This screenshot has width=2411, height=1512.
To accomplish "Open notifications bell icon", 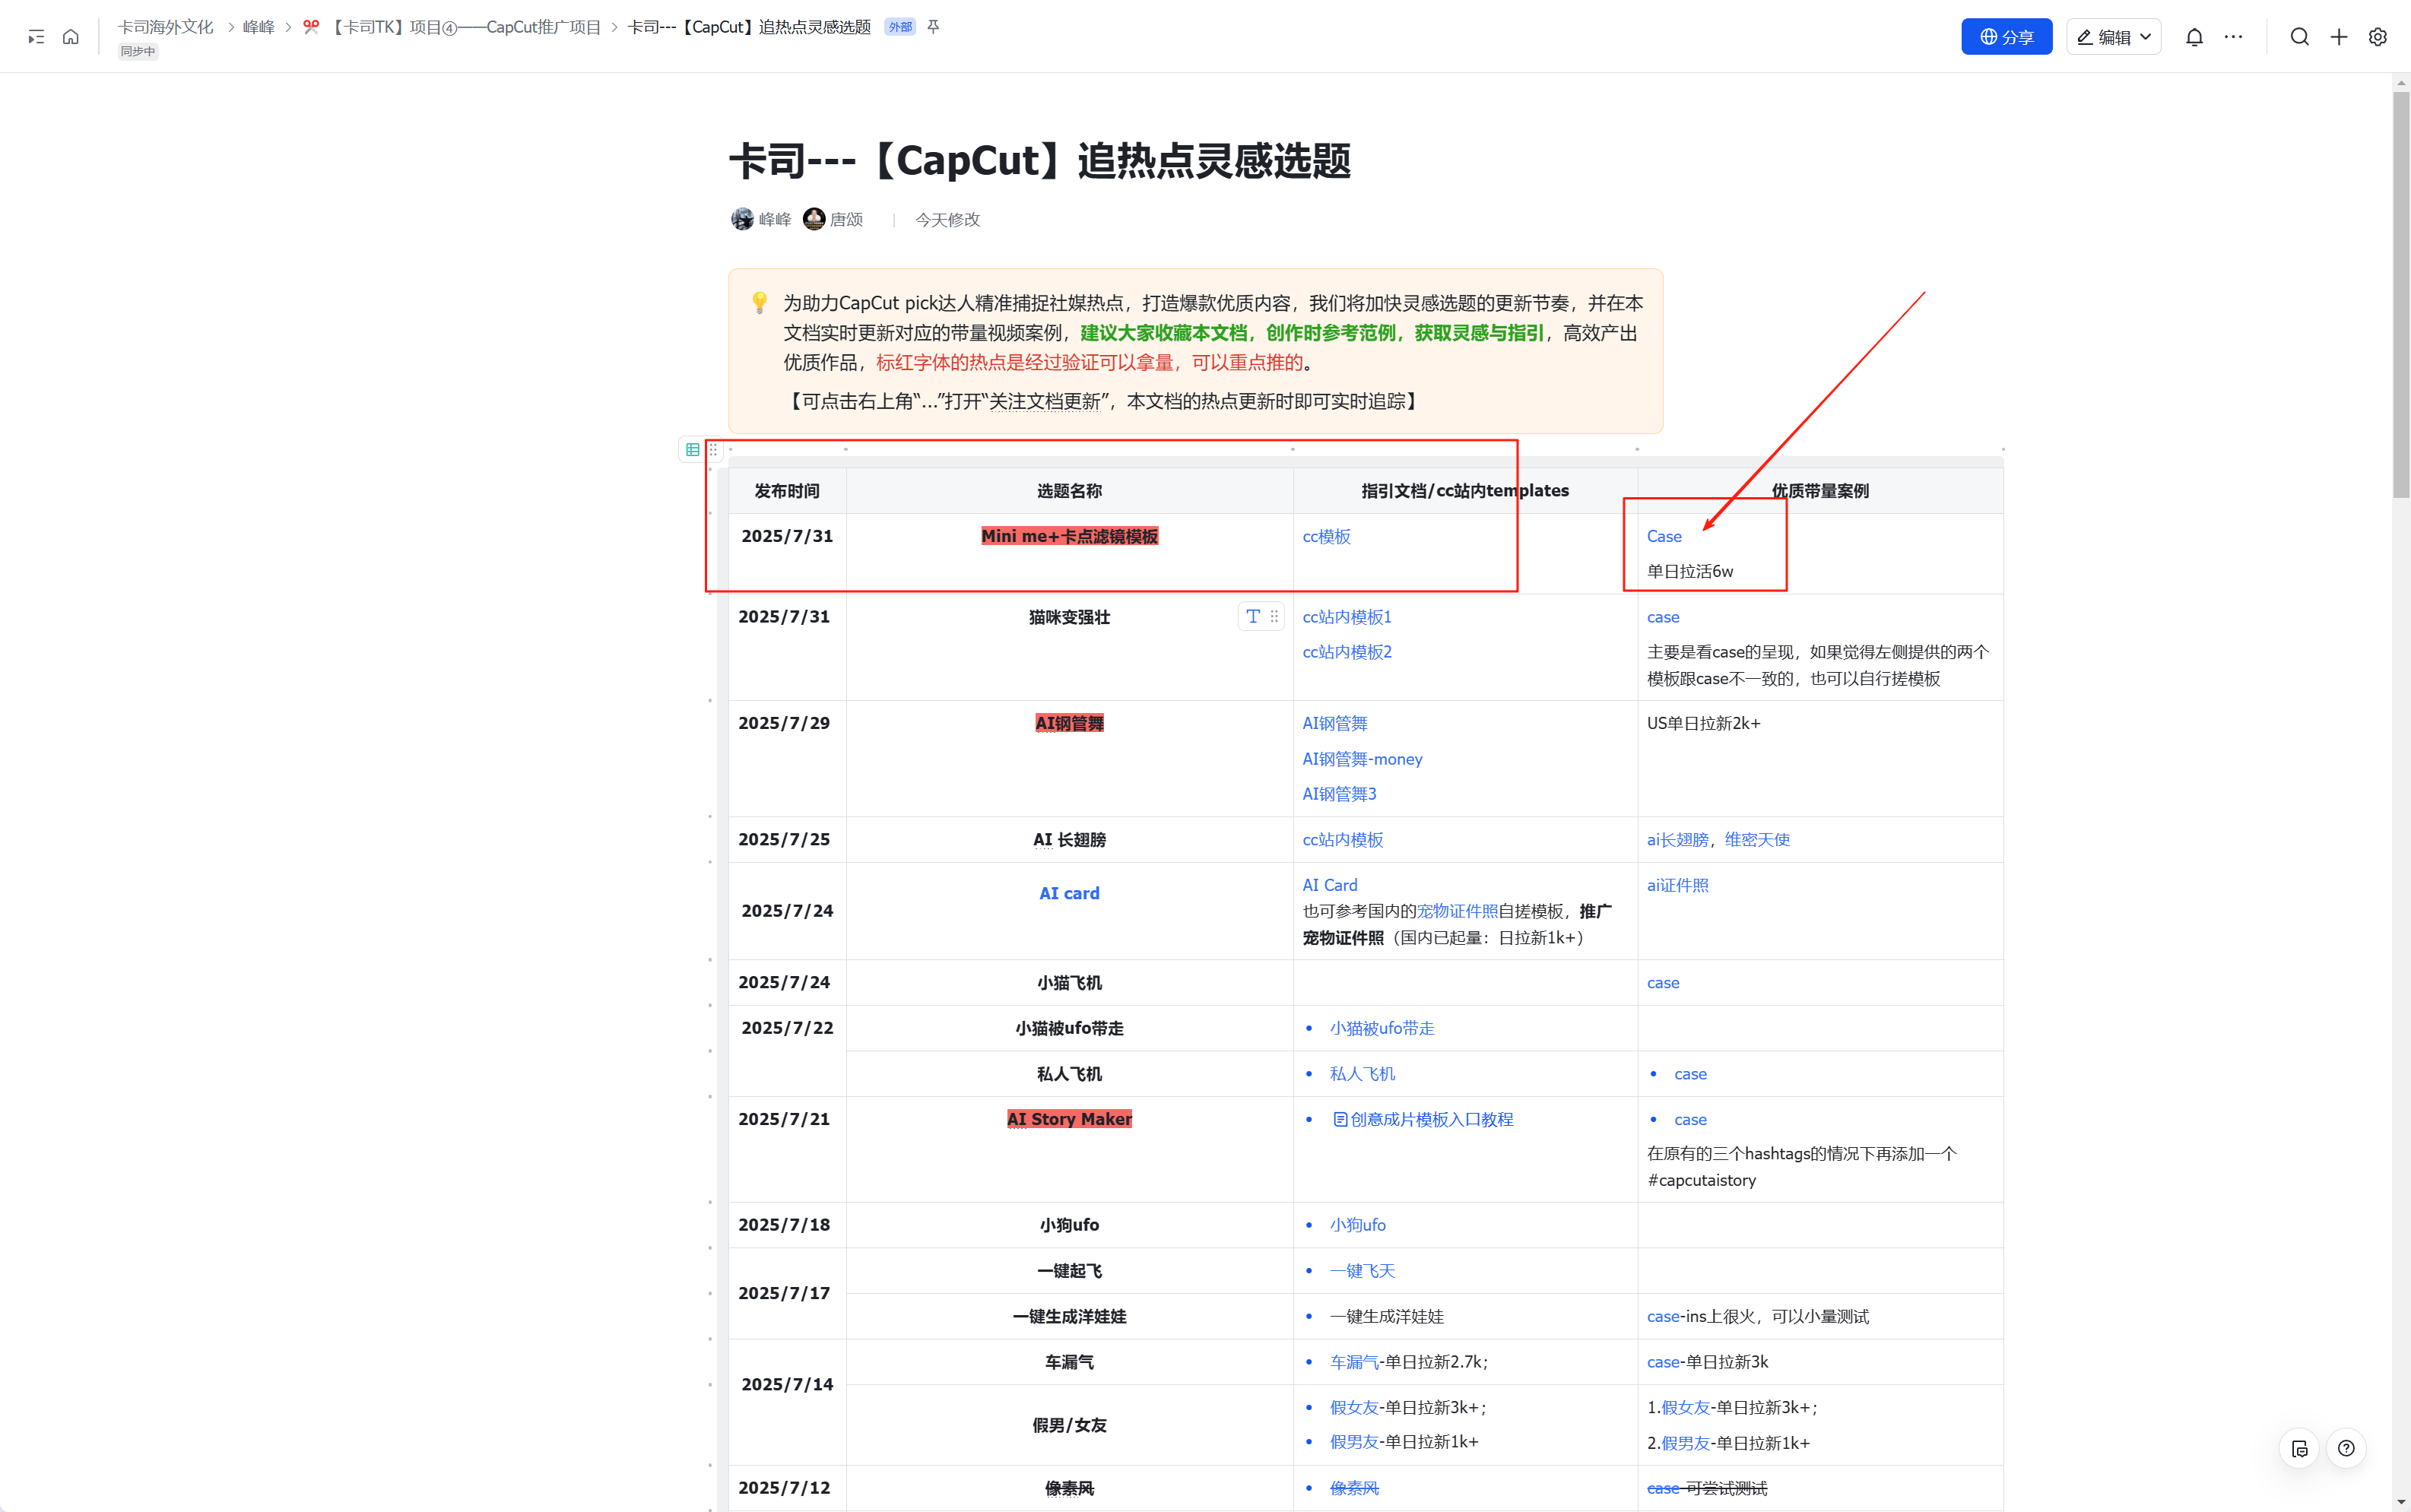I will point(2194,37).
